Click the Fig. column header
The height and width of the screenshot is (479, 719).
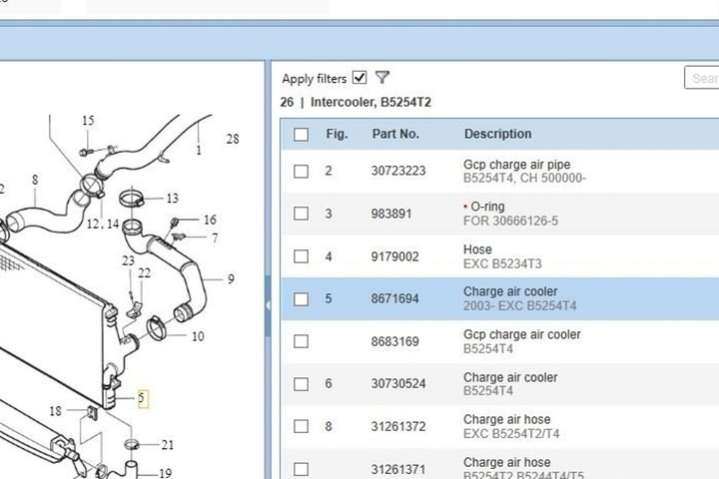(x=336, y=134)
